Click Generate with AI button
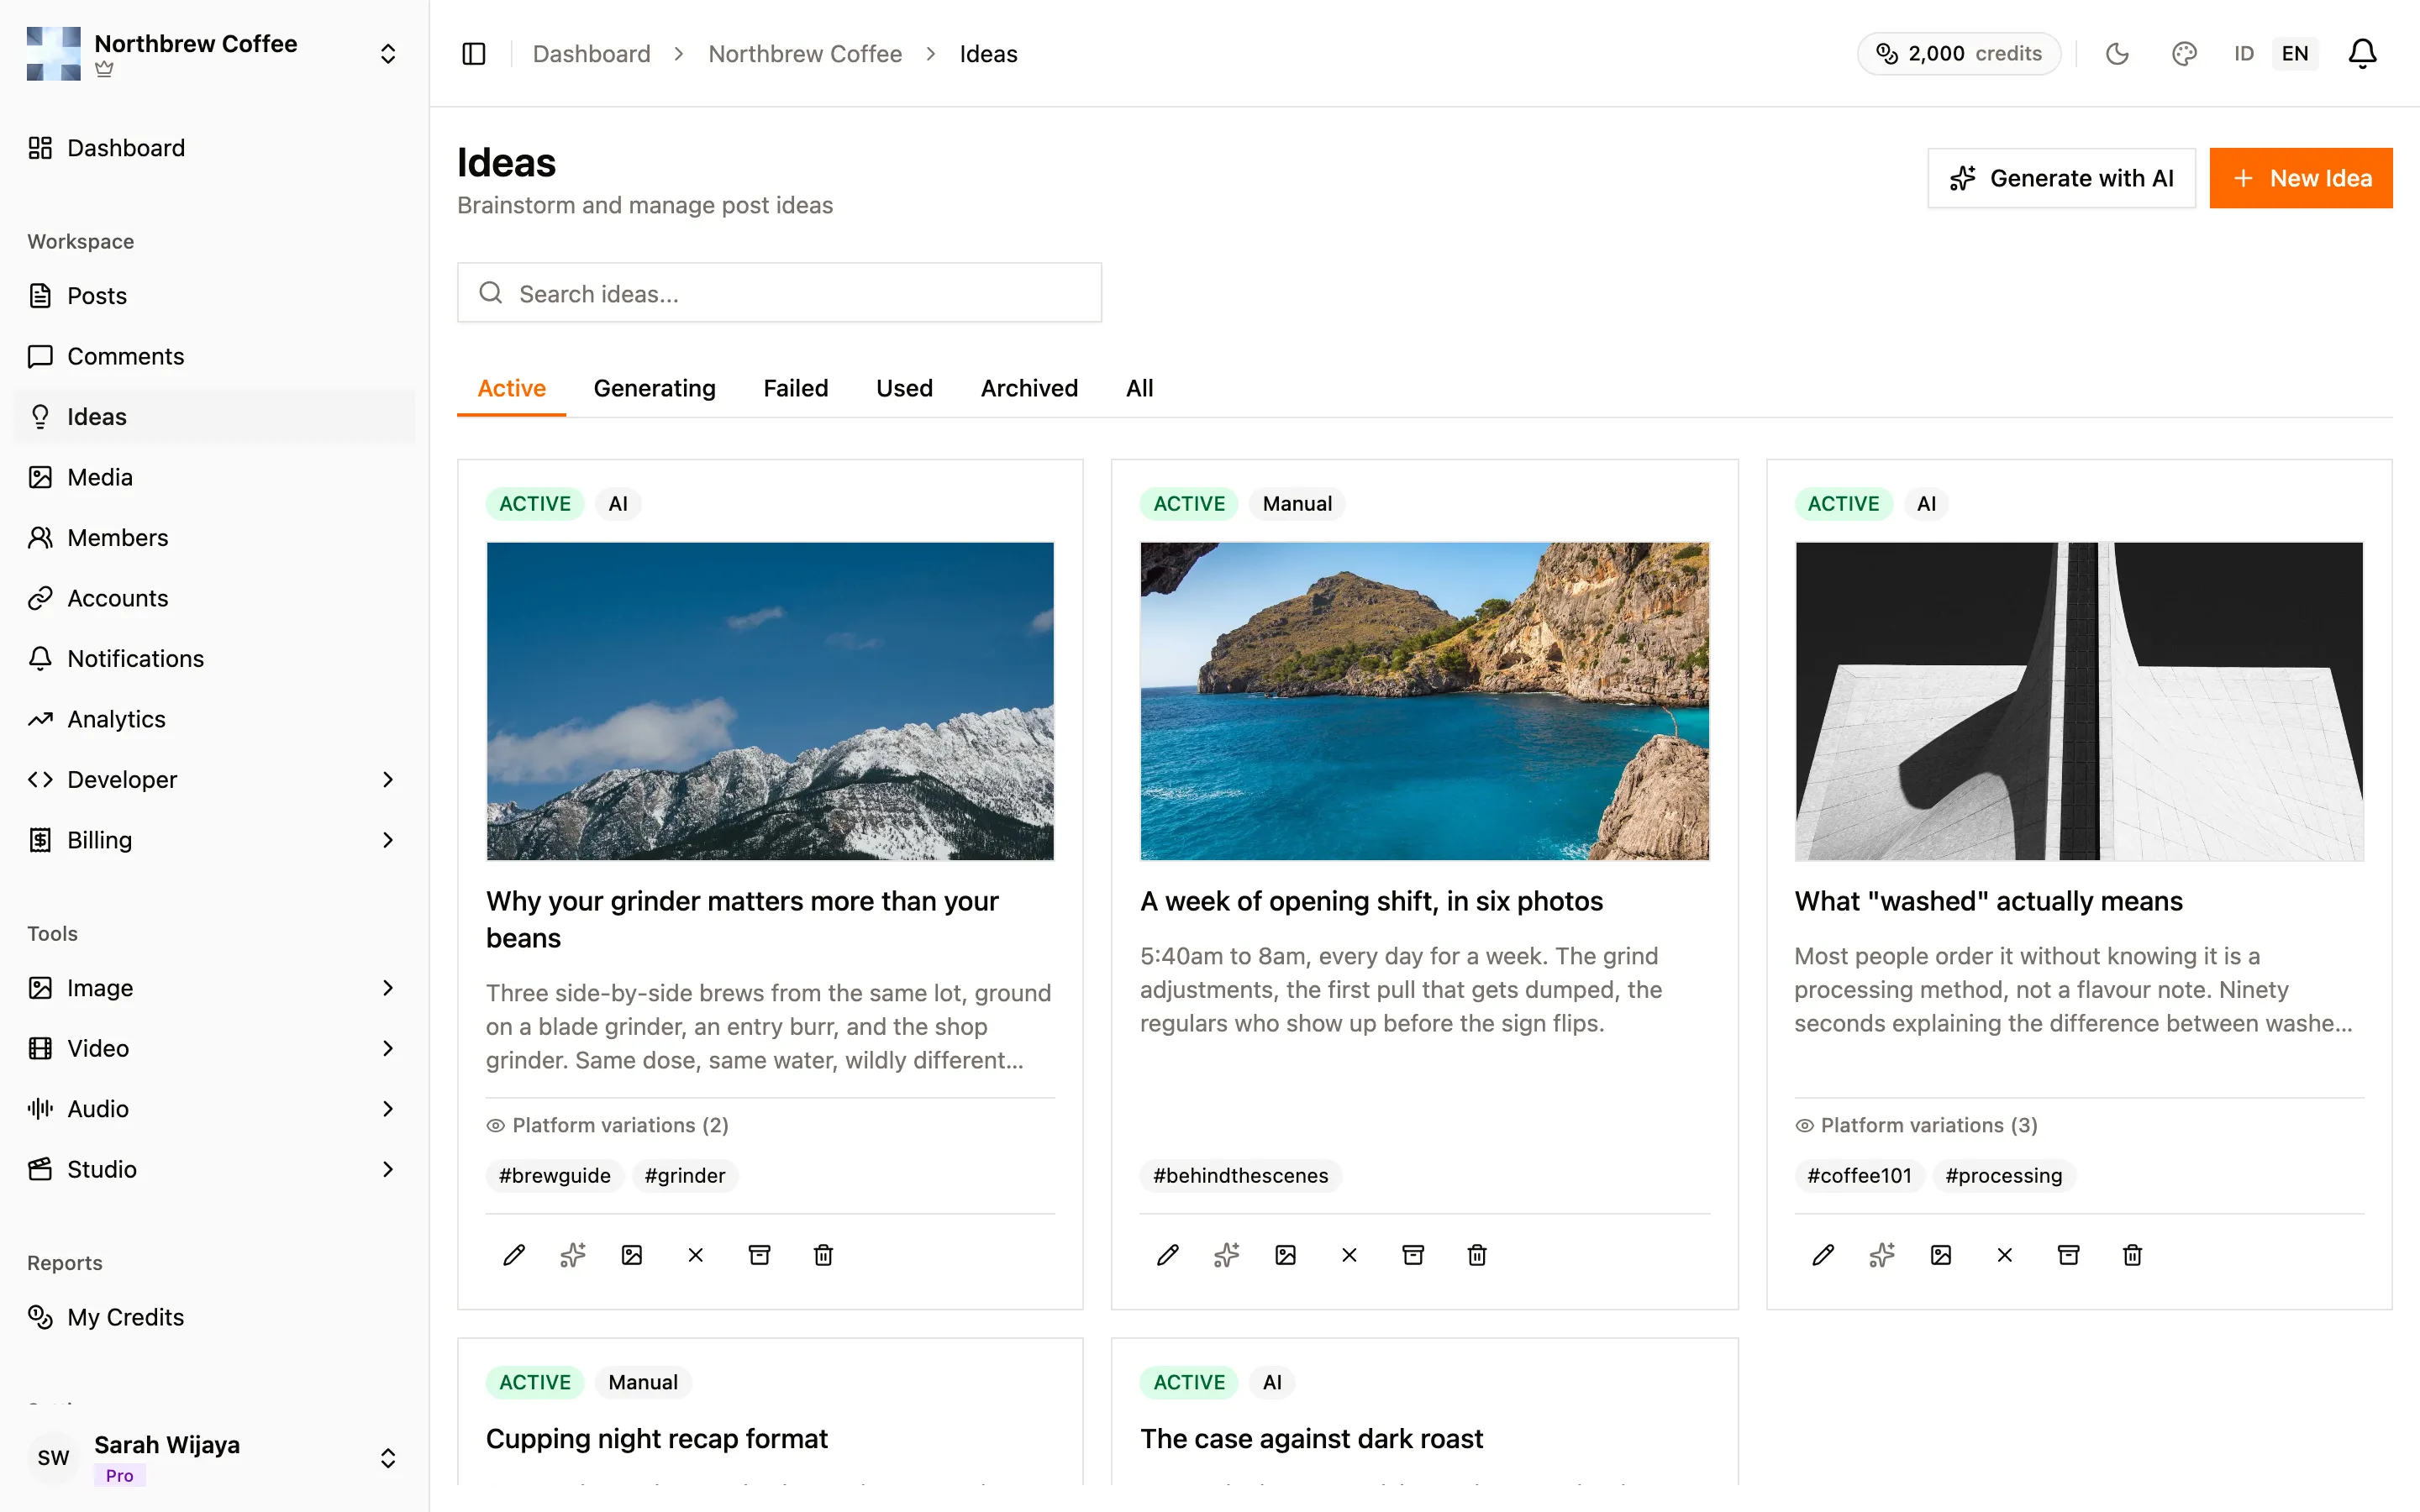 pos(2061,178)
